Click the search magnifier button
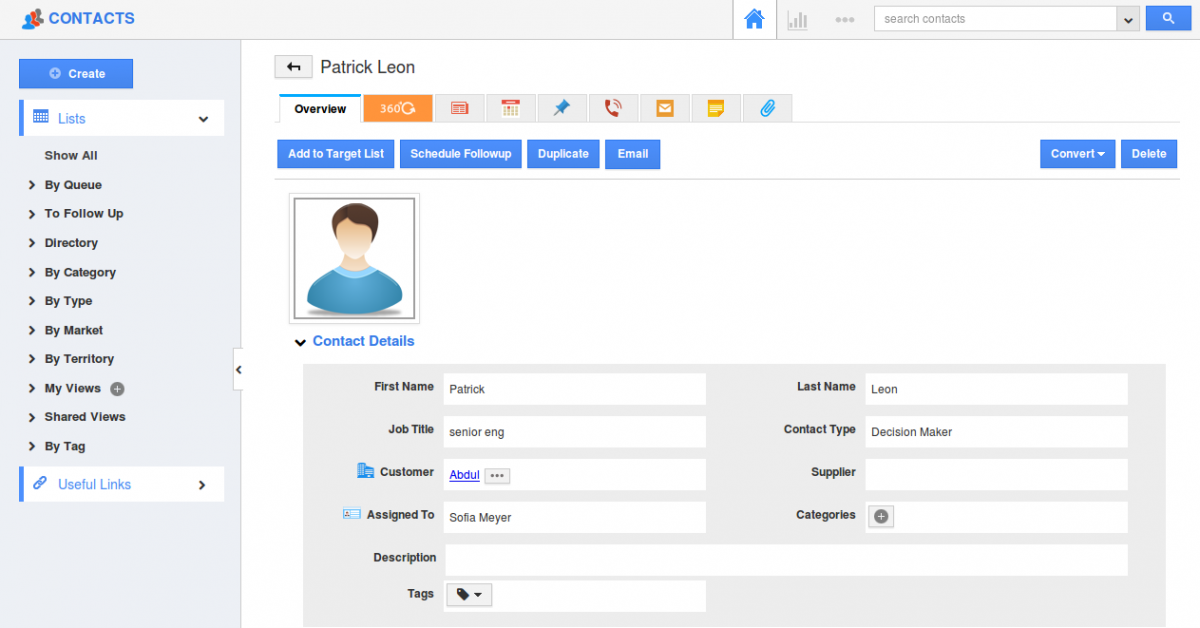Screen dimensions: 1200x628 click(x=1168, y=18)
